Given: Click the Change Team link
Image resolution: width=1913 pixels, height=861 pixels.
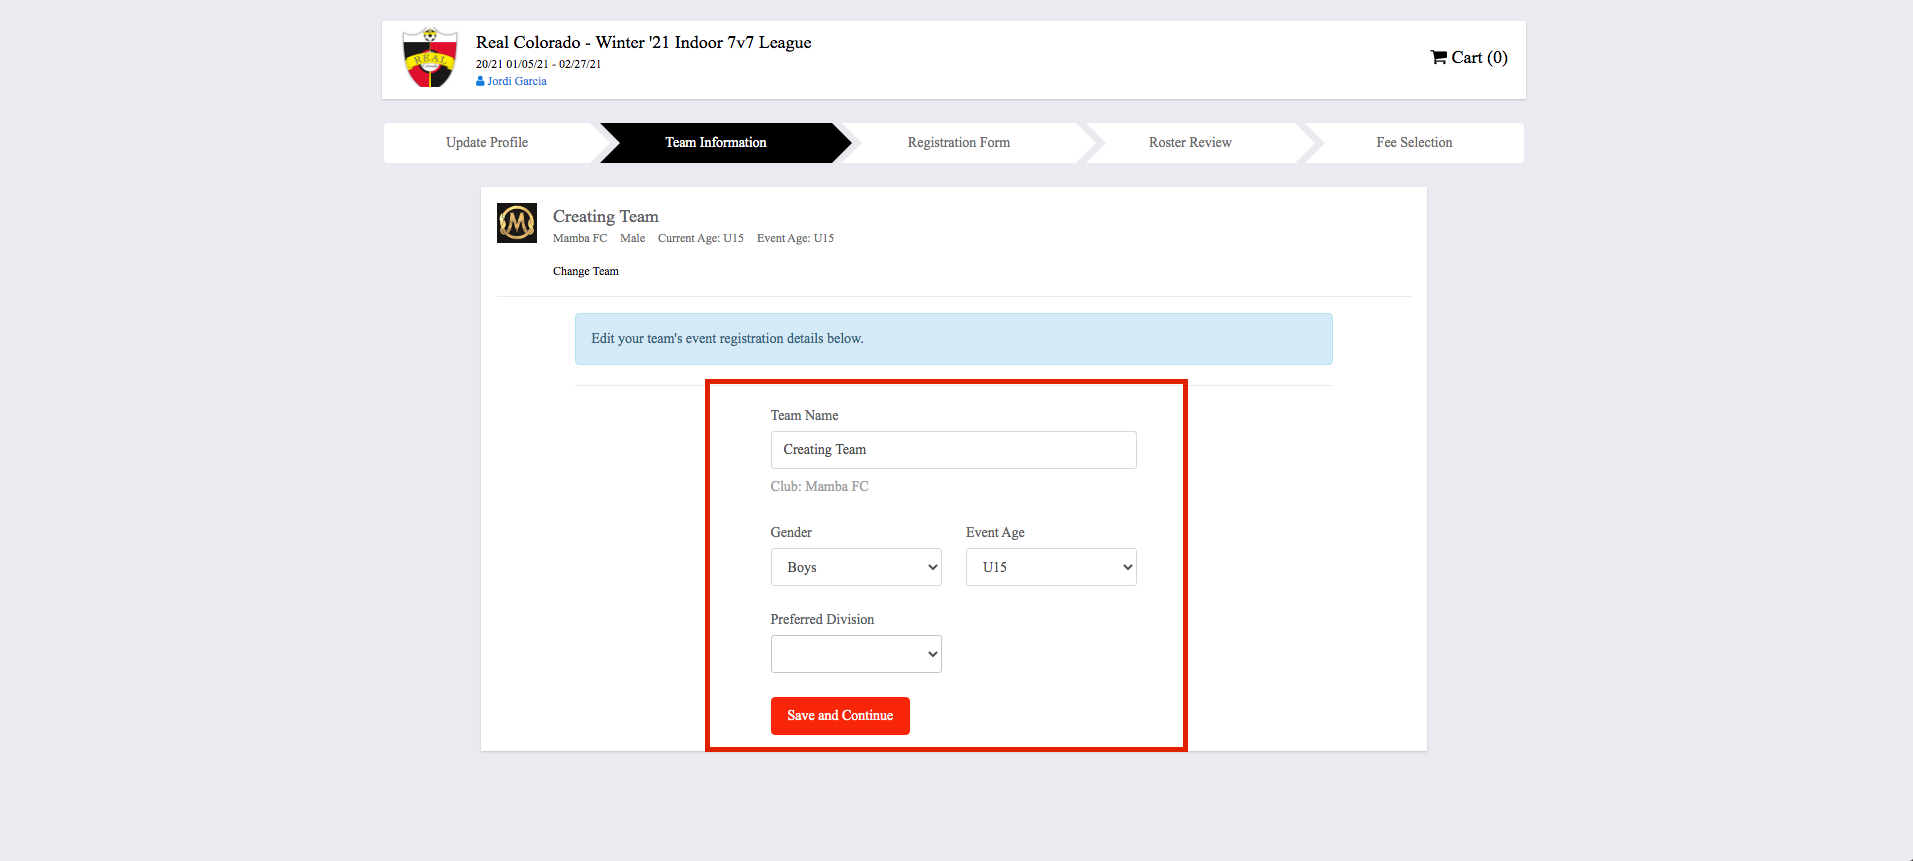Looking at the screenshot, I should (586, 271).
